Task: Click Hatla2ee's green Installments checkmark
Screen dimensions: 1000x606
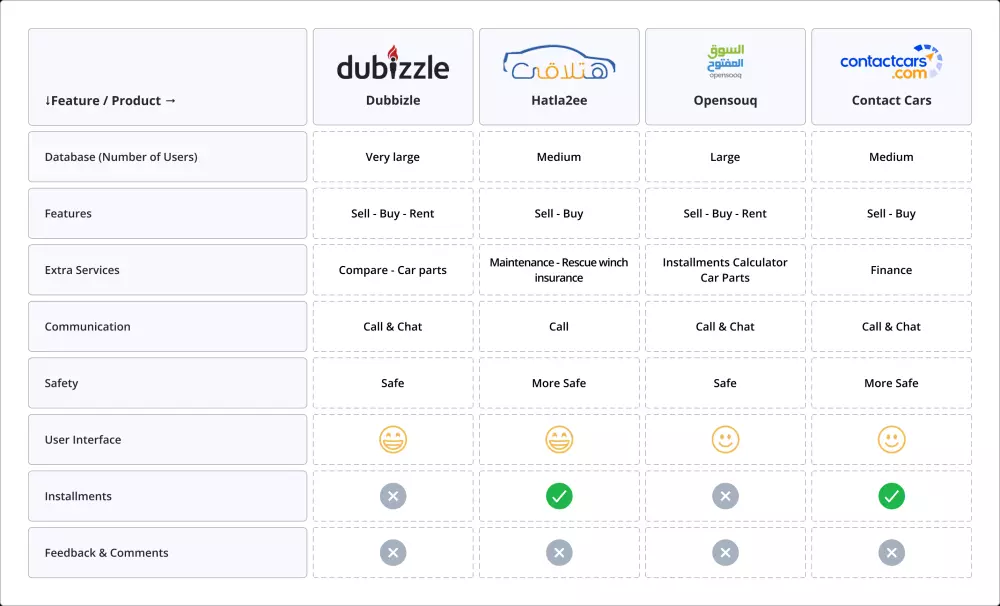Action: (x=559, y=496)
